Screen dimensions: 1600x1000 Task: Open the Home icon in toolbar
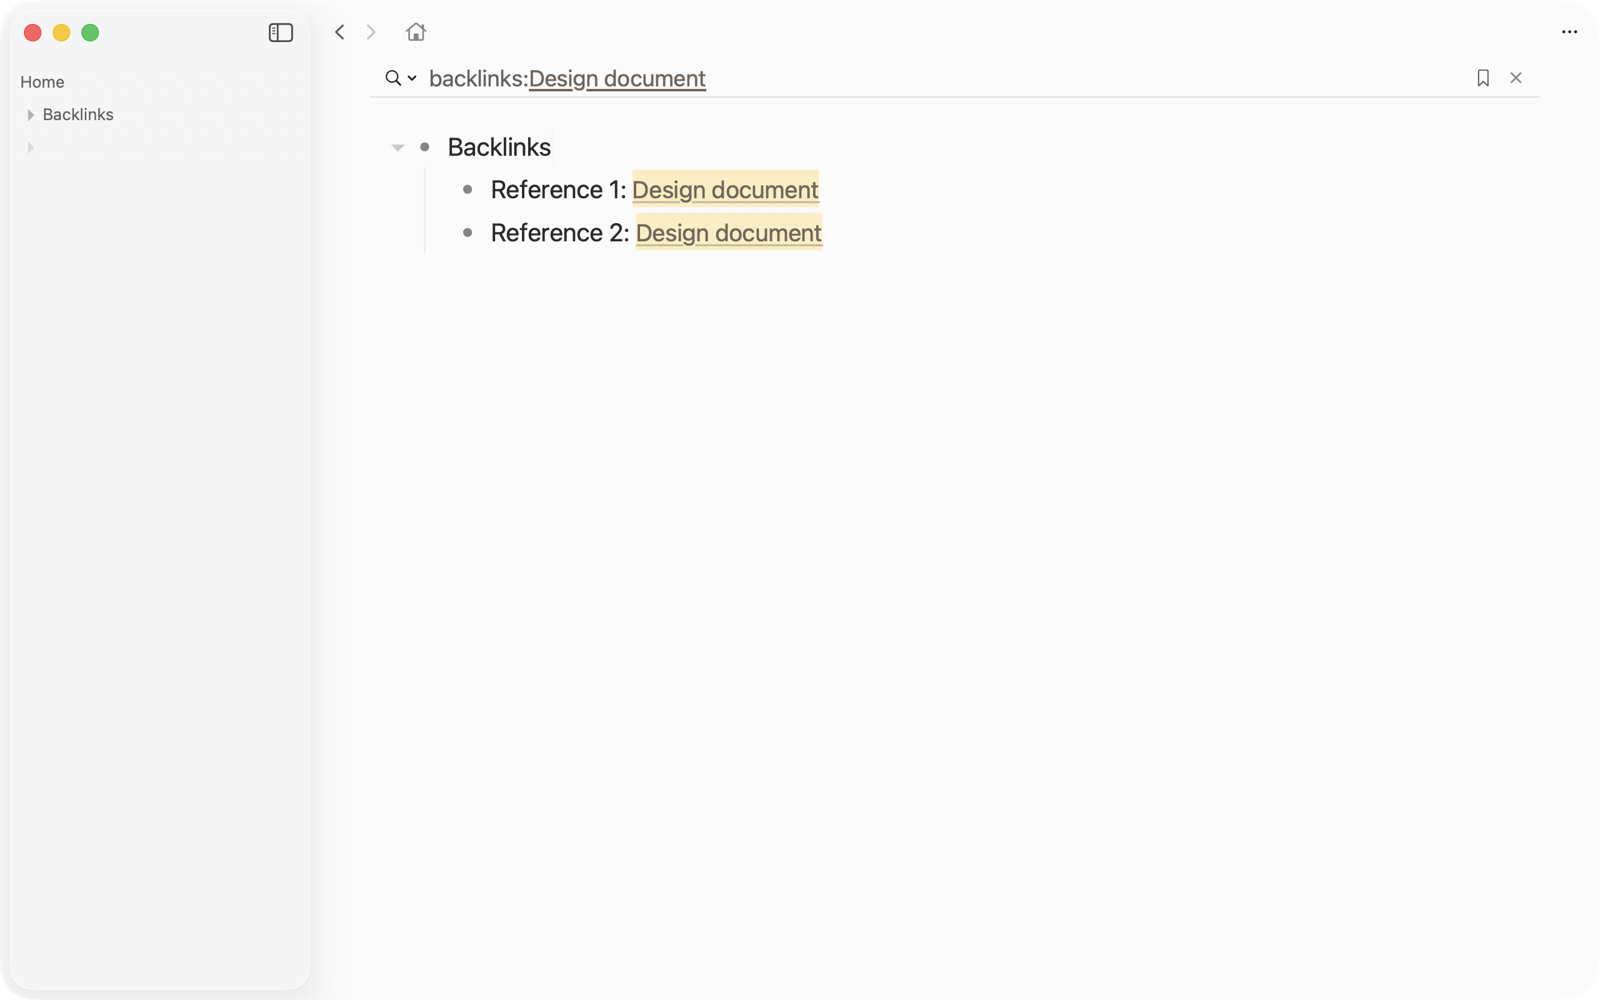[x=416, y=32]
